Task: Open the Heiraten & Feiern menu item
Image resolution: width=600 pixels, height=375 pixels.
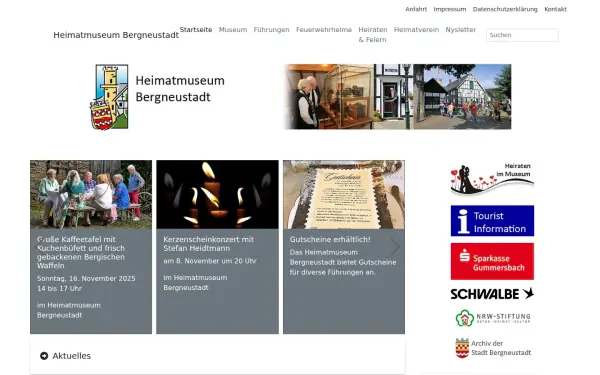Action: pos(373,35)
